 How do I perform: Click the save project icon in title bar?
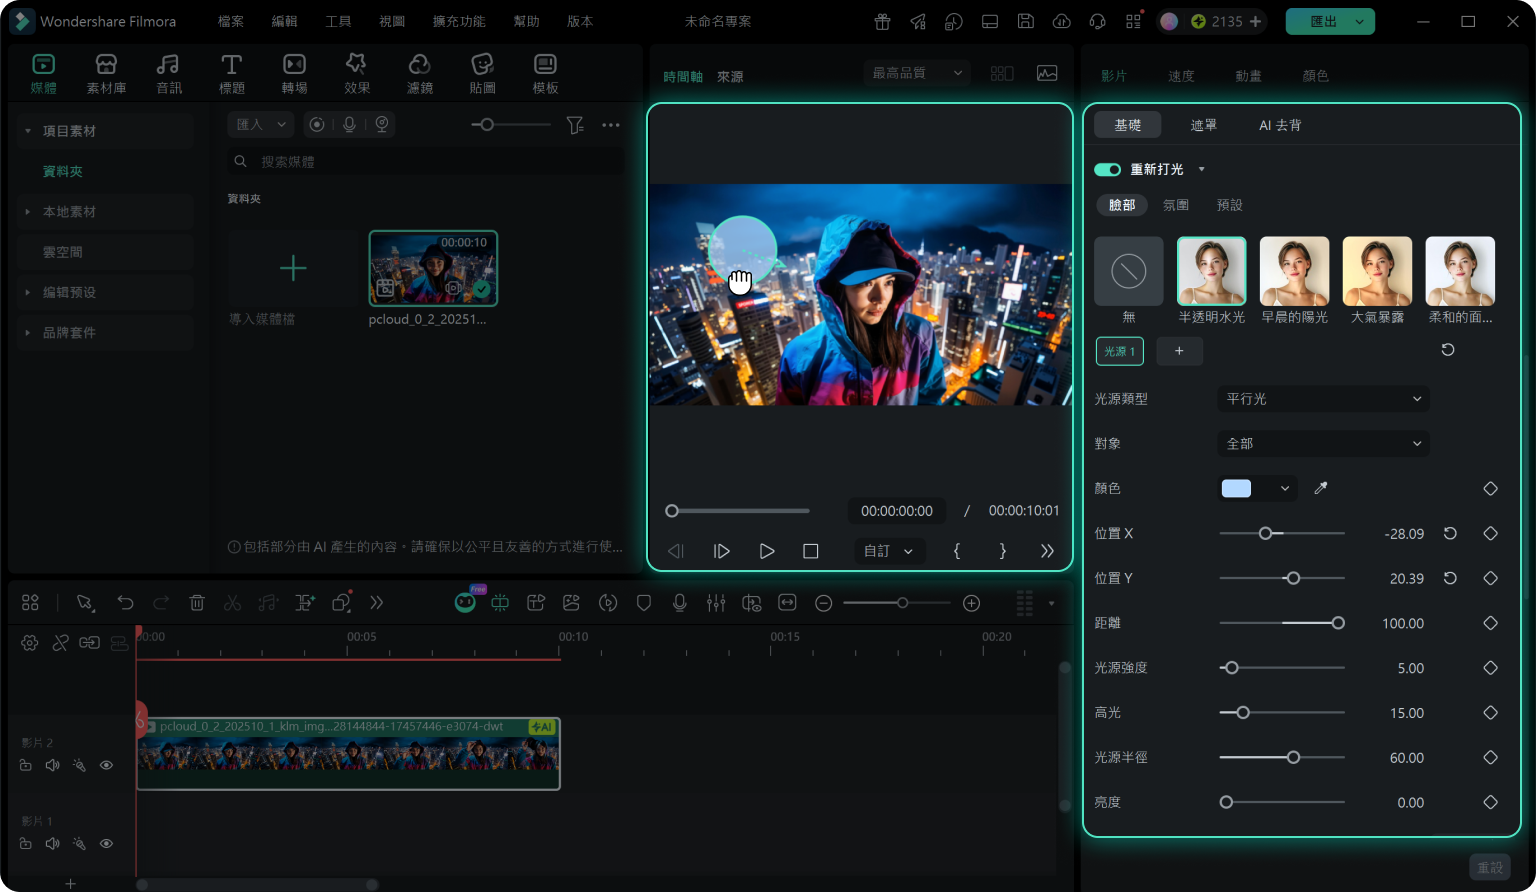[x=1026, y=21]
